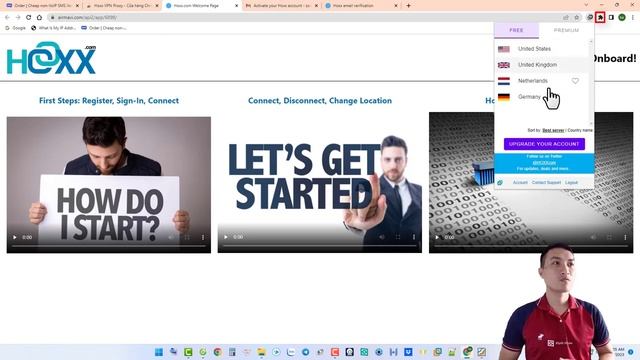Open 'What Is My IP Addr...' bookmark

pyautogui.click(x=53, y=28)
